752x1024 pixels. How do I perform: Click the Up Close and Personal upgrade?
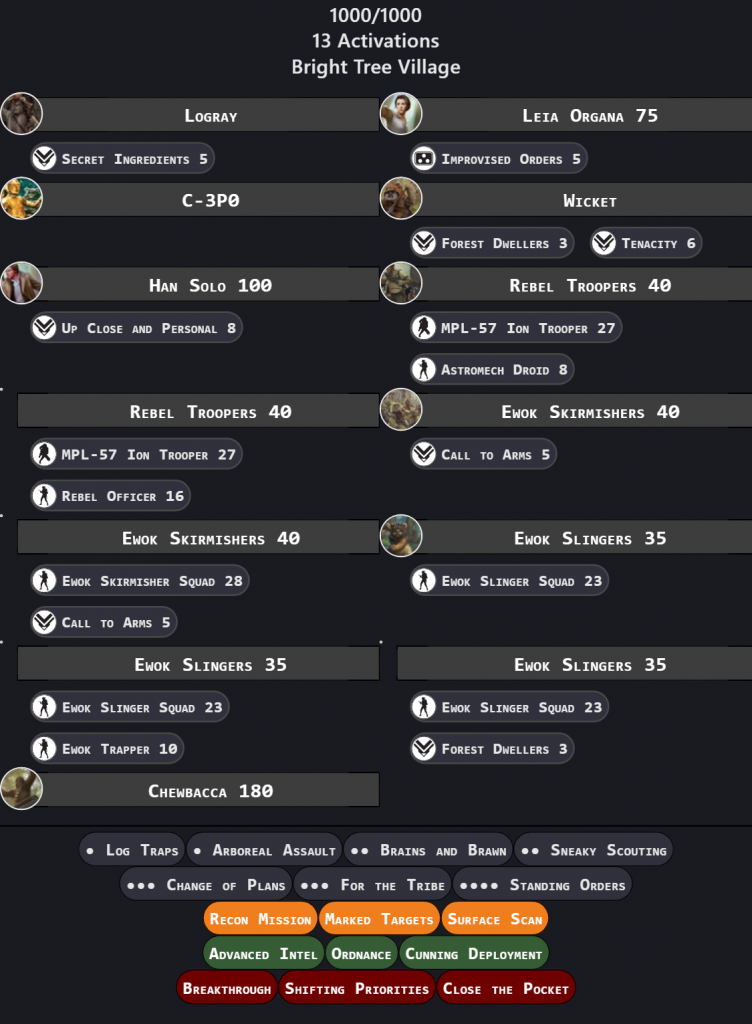point(136,328)
